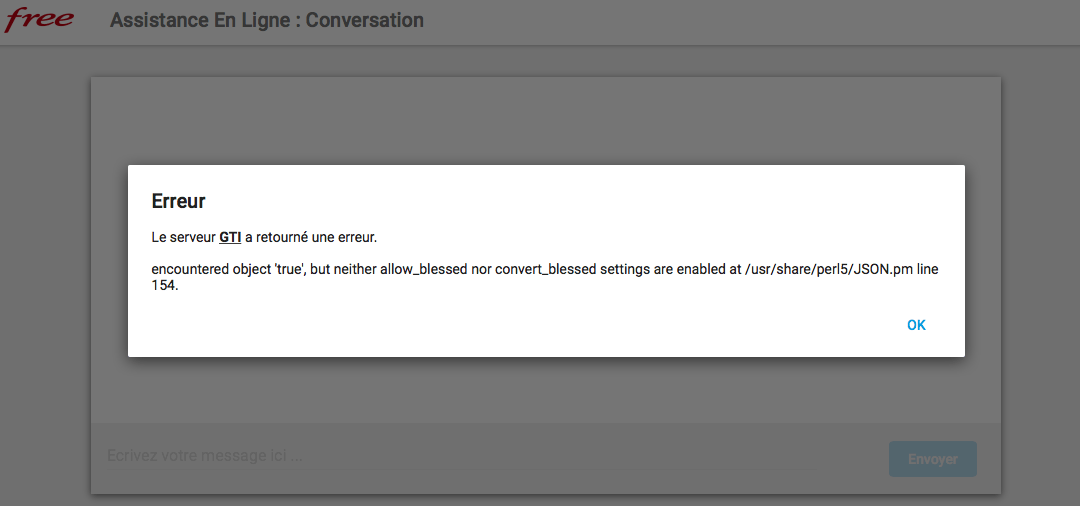1080x506 pixels.
Task: Click the underlined GTI abbreviation
Action: 230,237
